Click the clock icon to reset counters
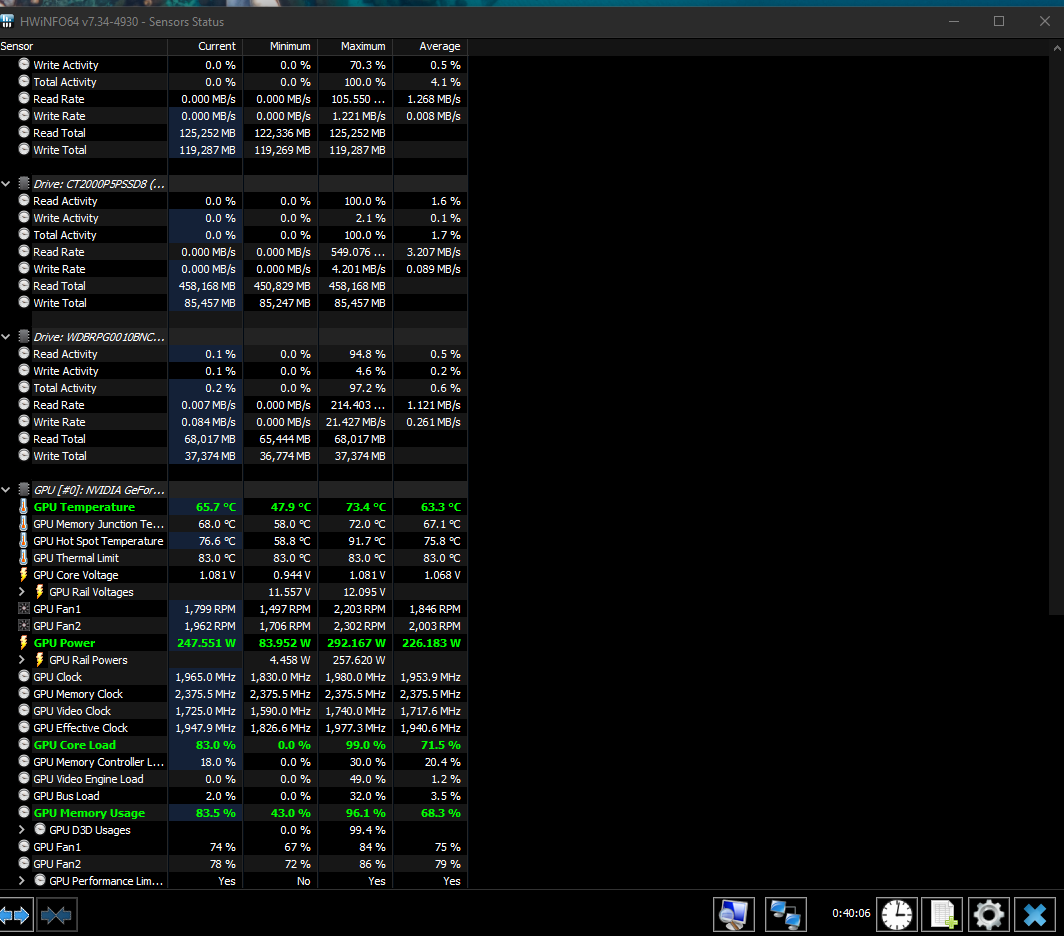The height and width of the screenshot is (936, 1064). pyautogui.click(x=896, y=914)
